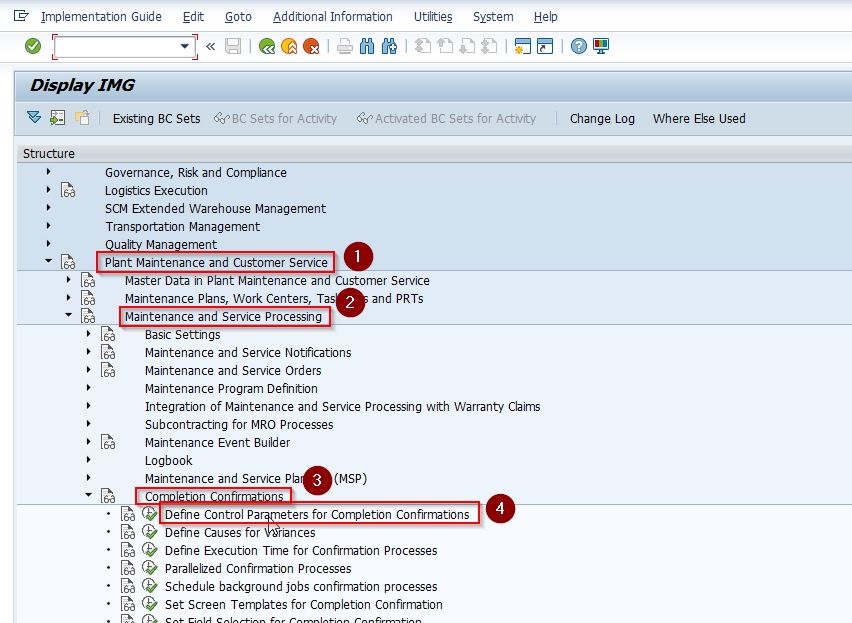Image resolution: width=852 pixels, height=623 pixels.
Task: Select Define Execution Time for Confirmation Processes
Action: click(x=301, y=550)
